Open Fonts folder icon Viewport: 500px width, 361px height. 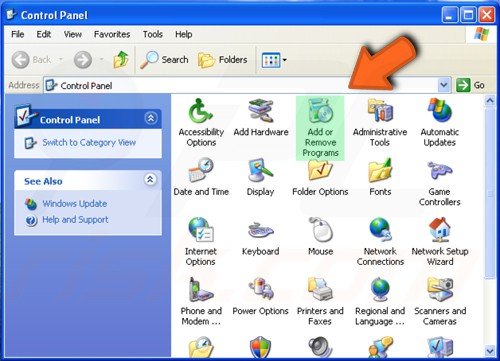[380, 170]
